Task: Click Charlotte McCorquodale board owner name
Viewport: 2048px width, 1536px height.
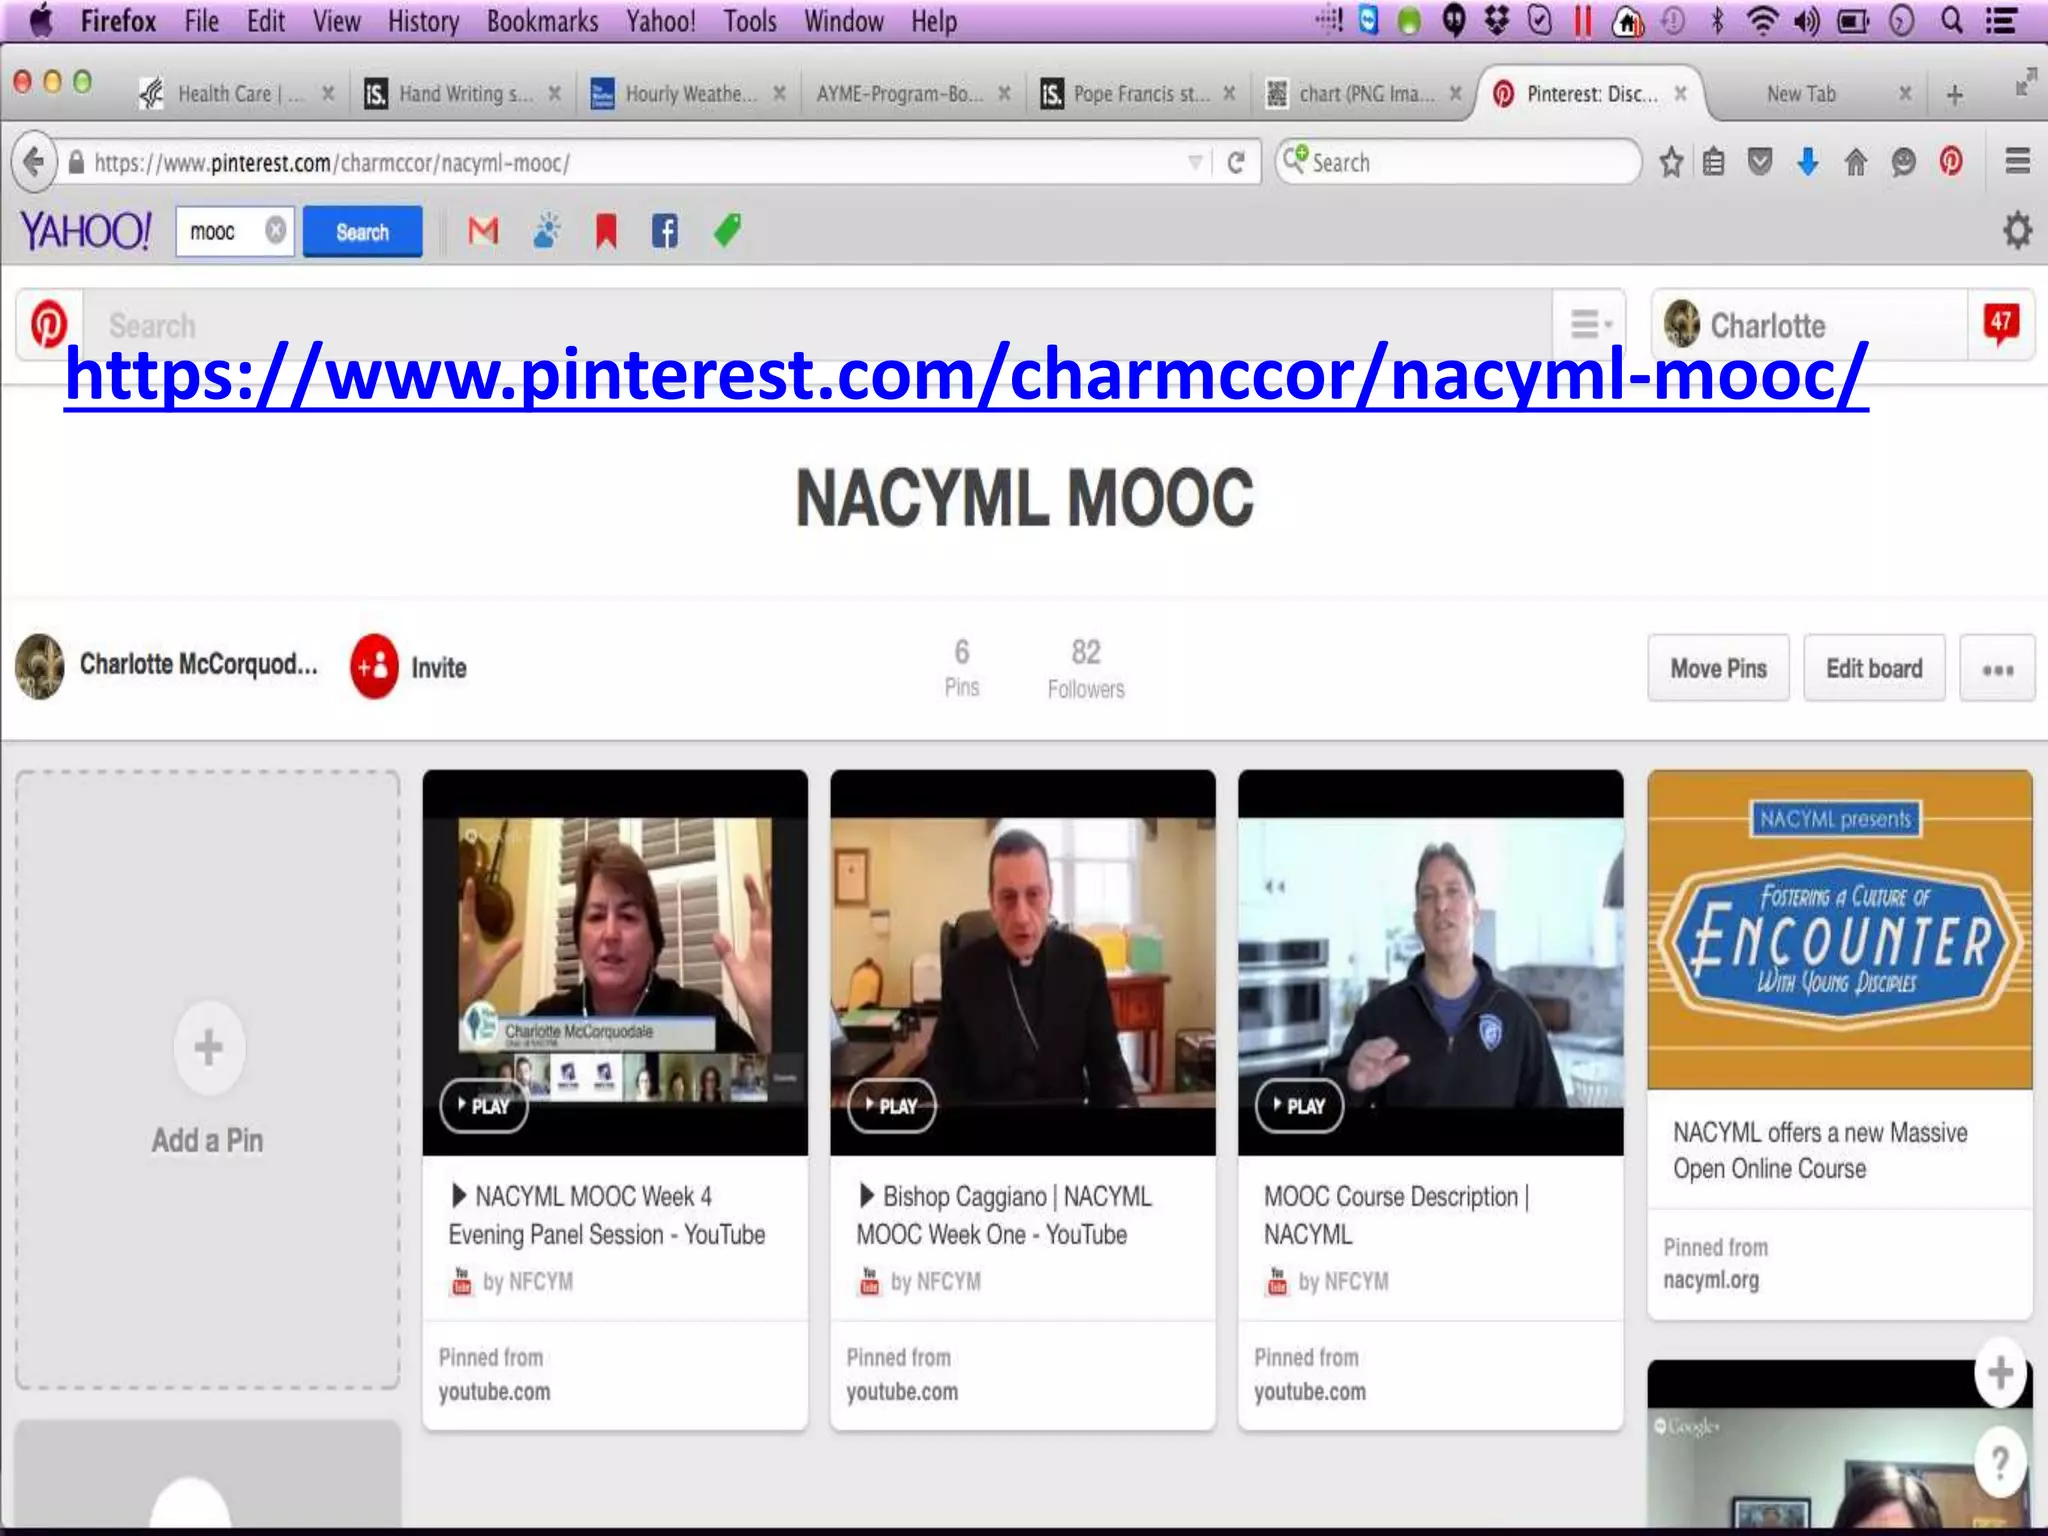Action: [199, 664]
